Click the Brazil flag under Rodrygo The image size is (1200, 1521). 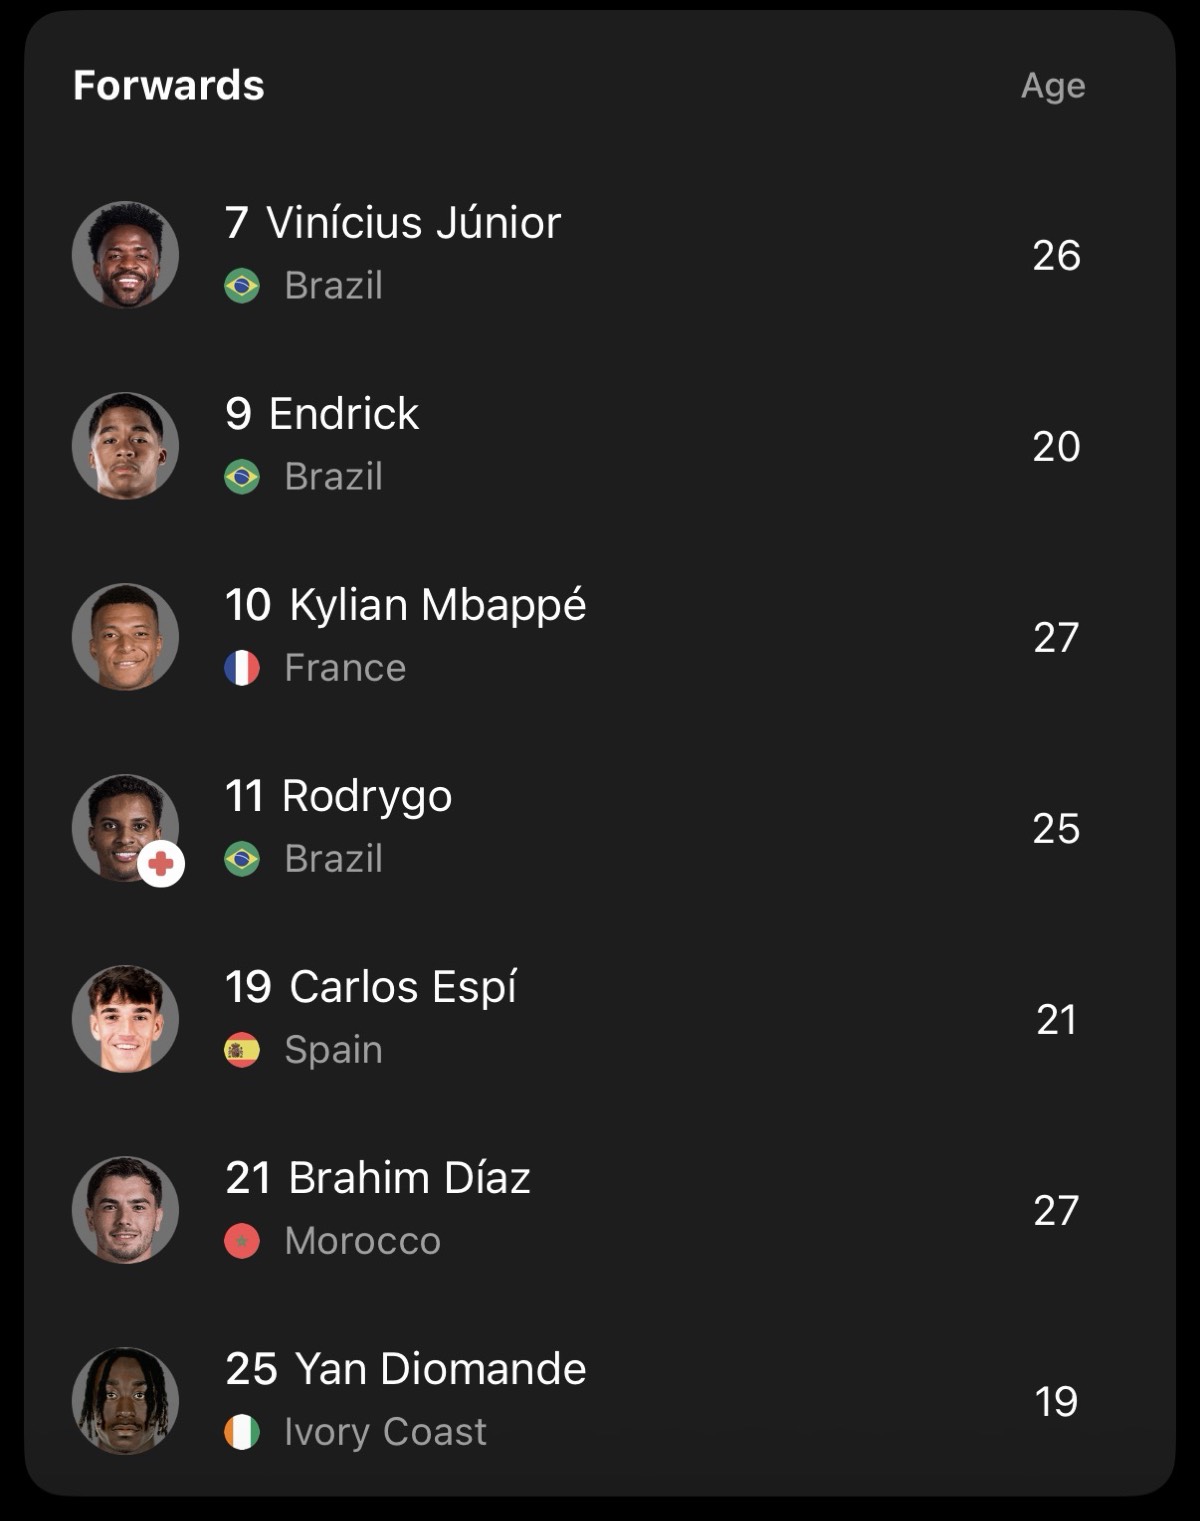point(242,859)
